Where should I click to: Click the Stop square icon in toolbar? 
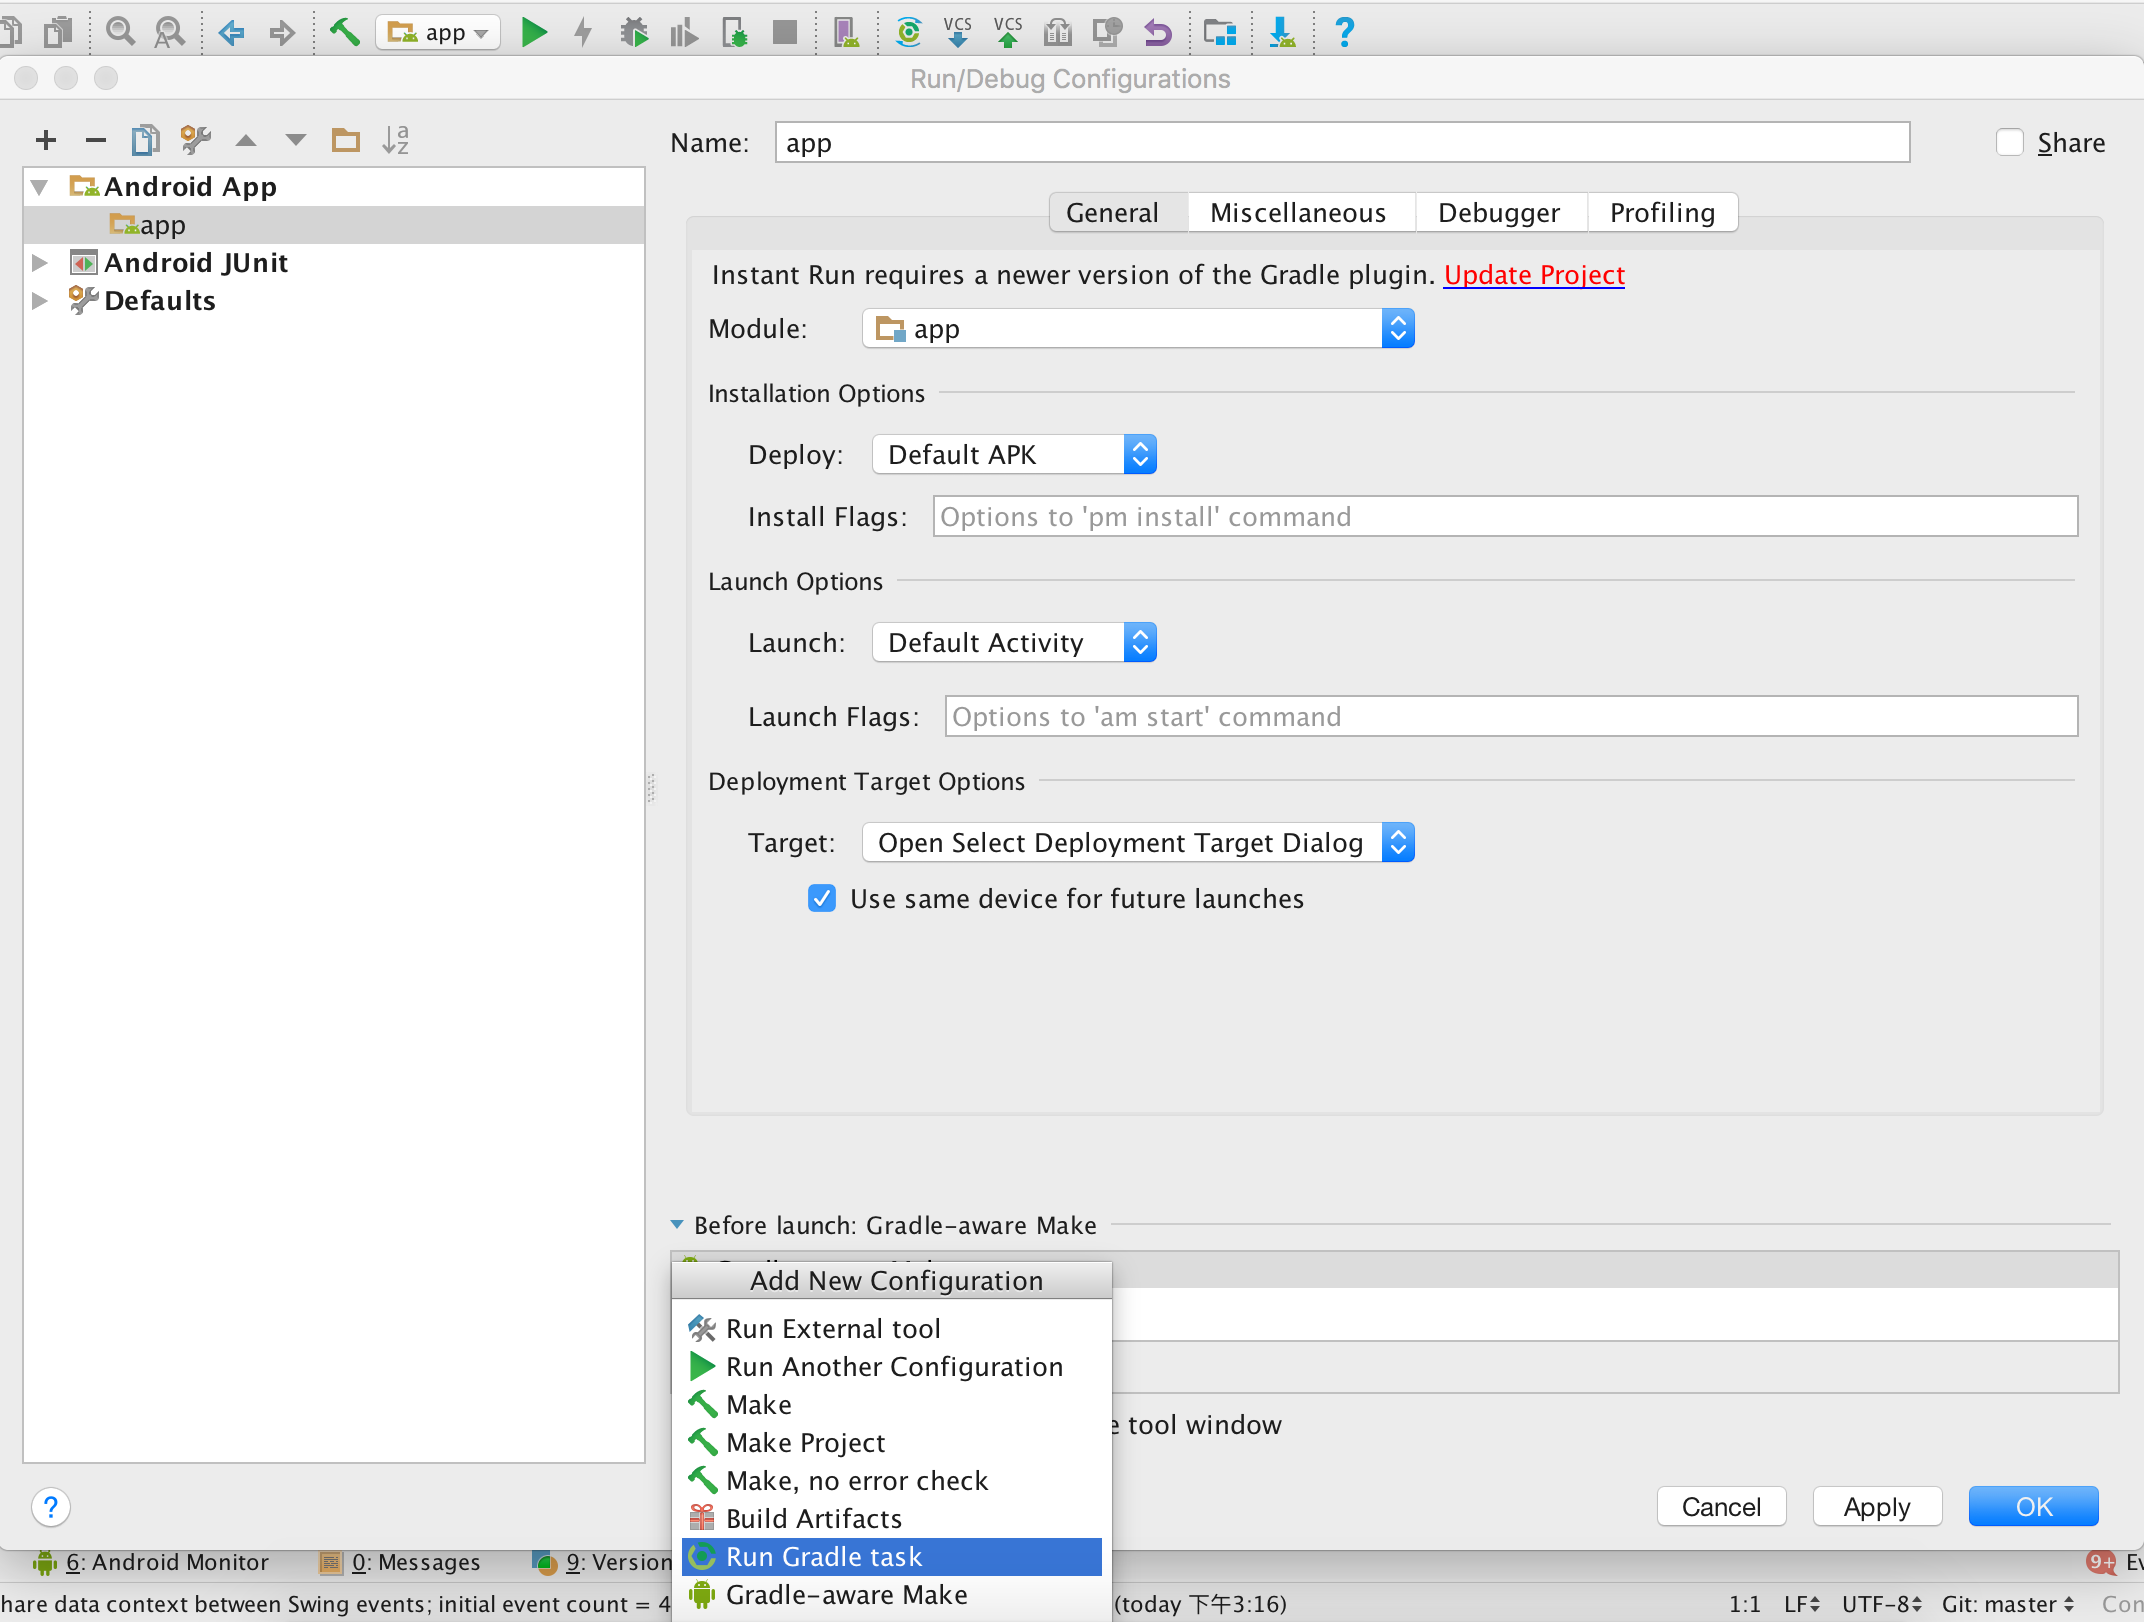pos(785,32)
